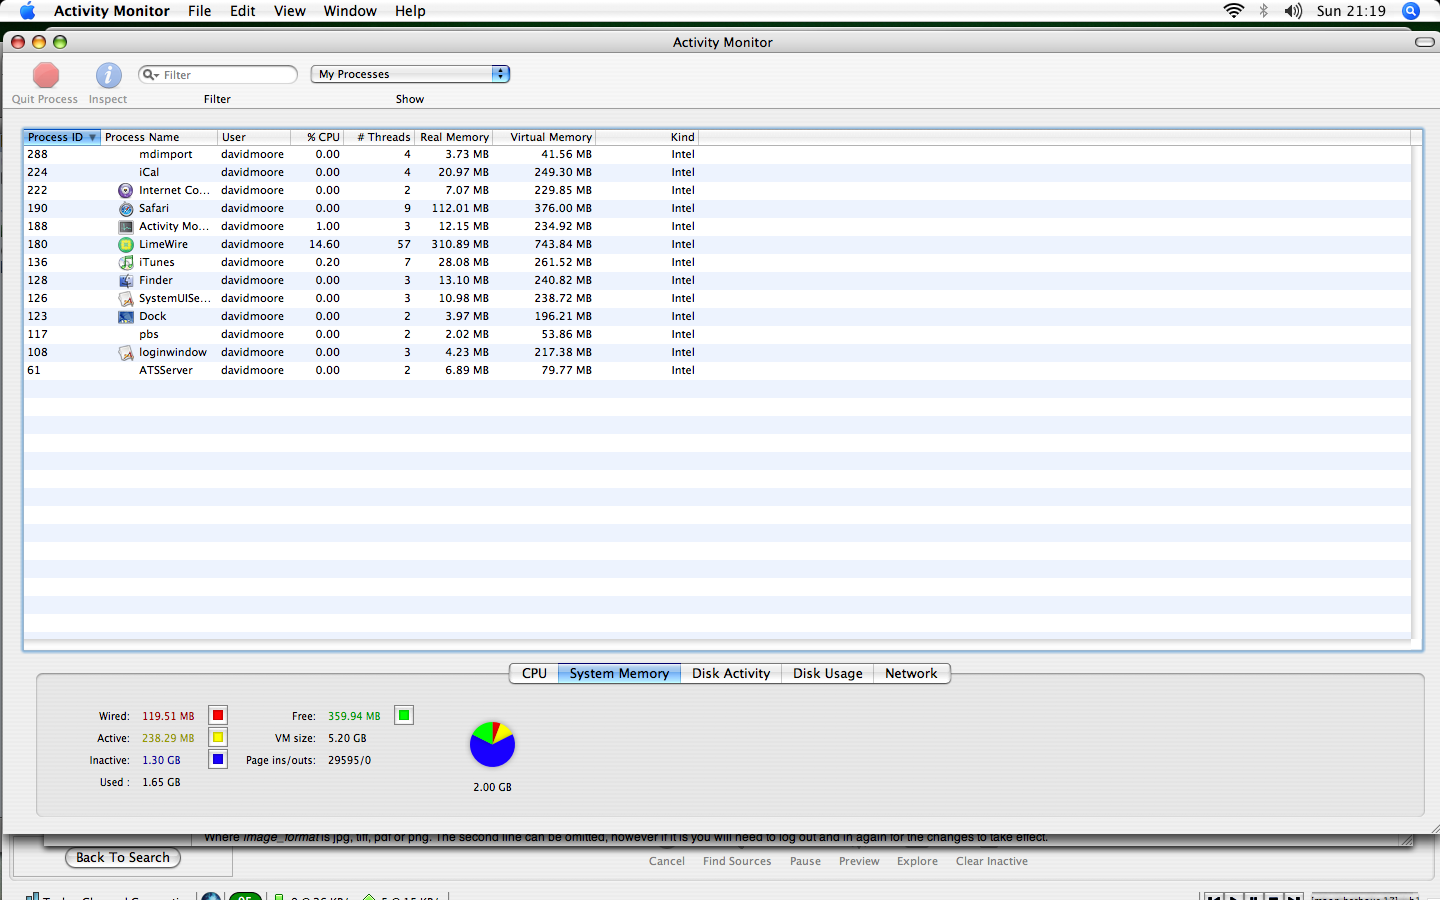The image size is (1440, 900).
Task: Click the 29595/0 page ins/outs value
Action: [x=349, y=760]
